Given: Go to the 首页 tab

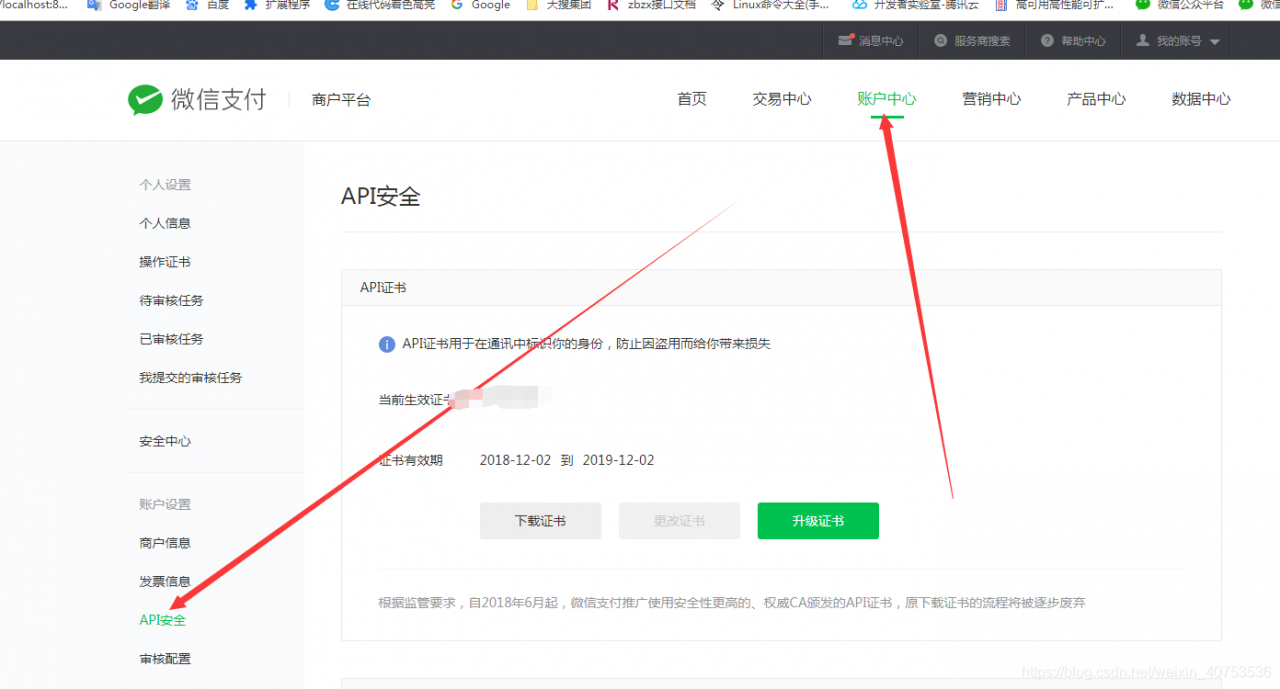Looking at the screenshot, I should pyautogui.click(x=692, y=99).
